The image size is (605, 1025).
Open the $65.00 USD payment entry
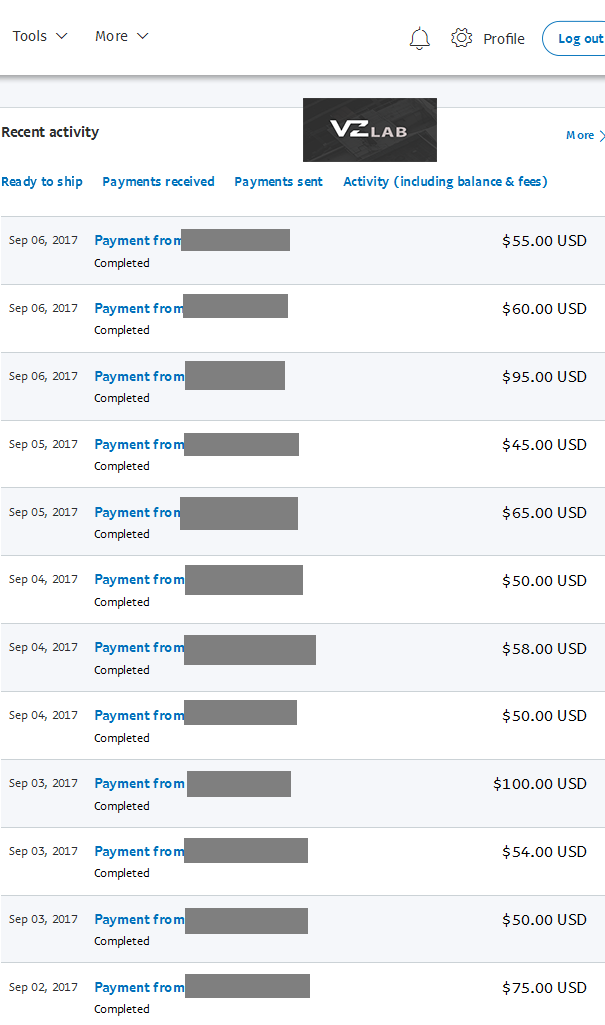(x=302, y=522)
